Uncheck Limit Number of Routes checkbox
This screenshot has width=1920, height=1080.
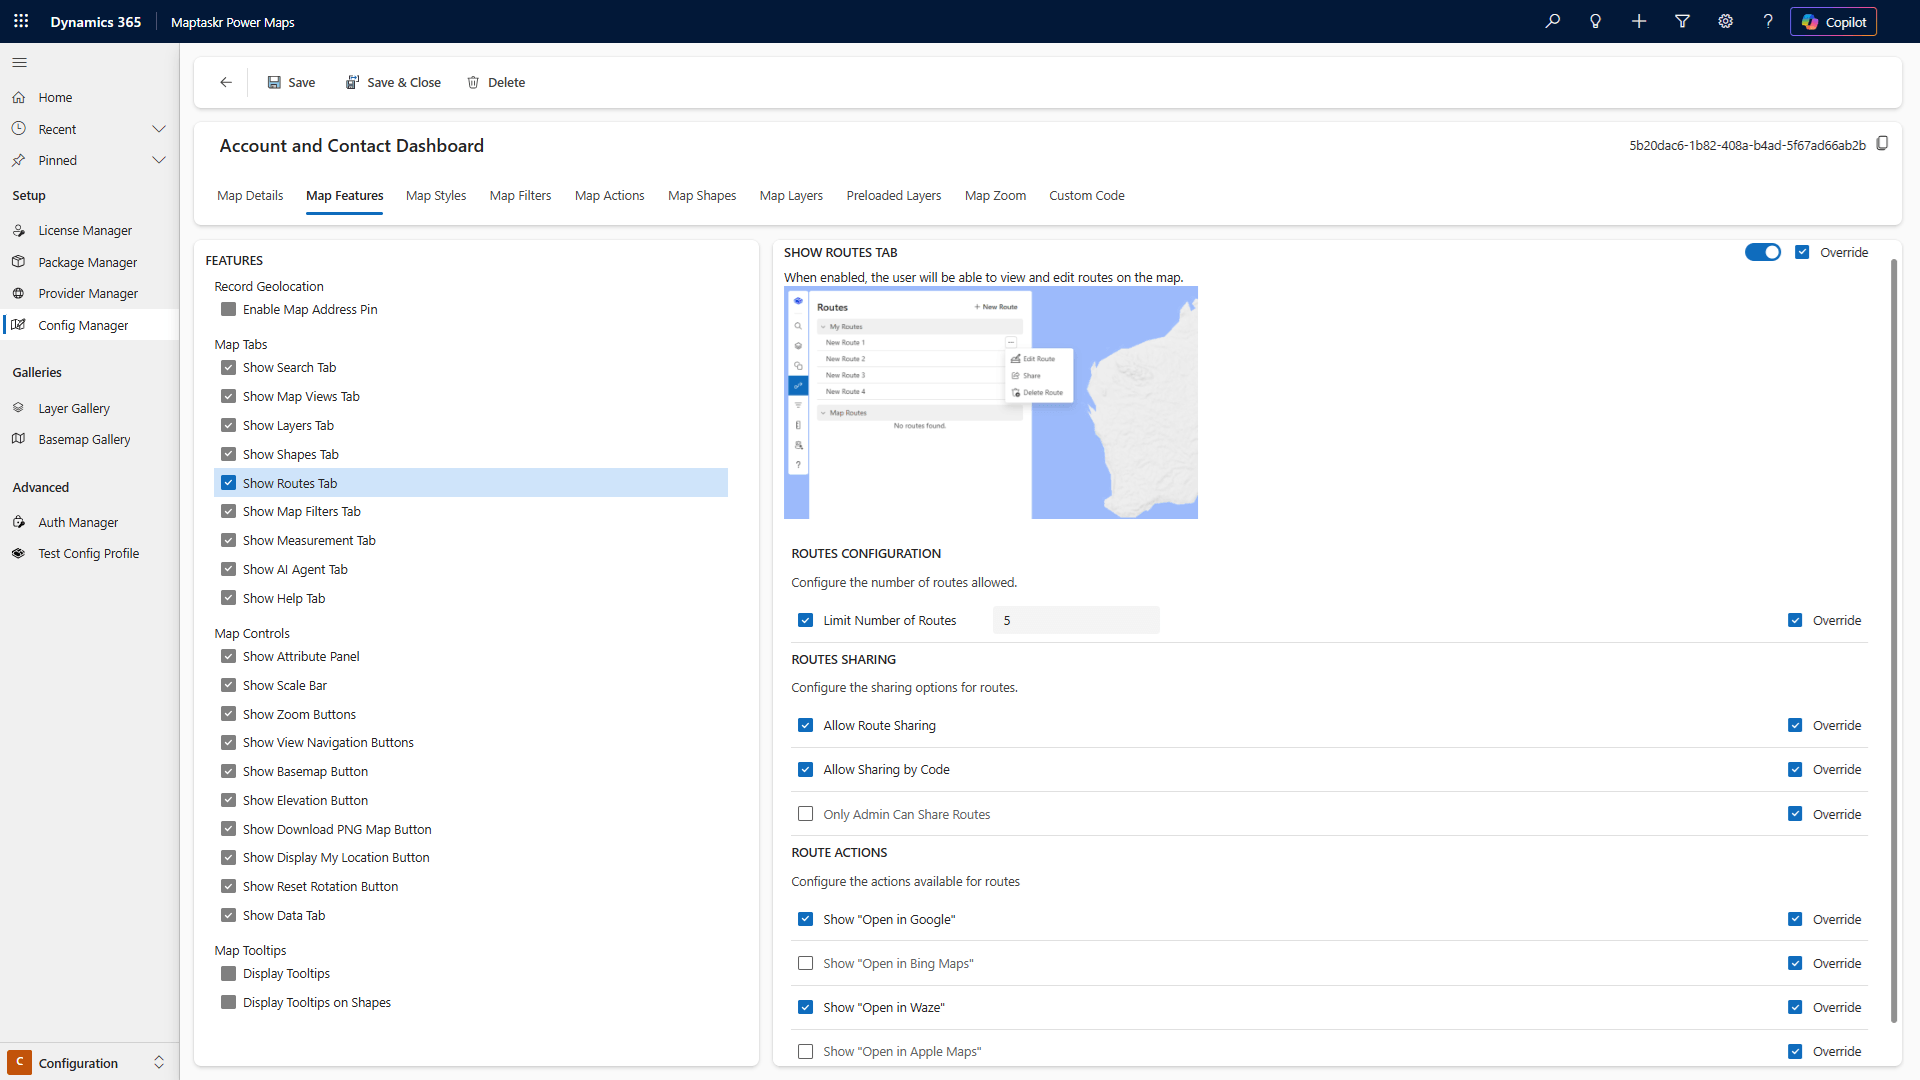pos(805,620)
